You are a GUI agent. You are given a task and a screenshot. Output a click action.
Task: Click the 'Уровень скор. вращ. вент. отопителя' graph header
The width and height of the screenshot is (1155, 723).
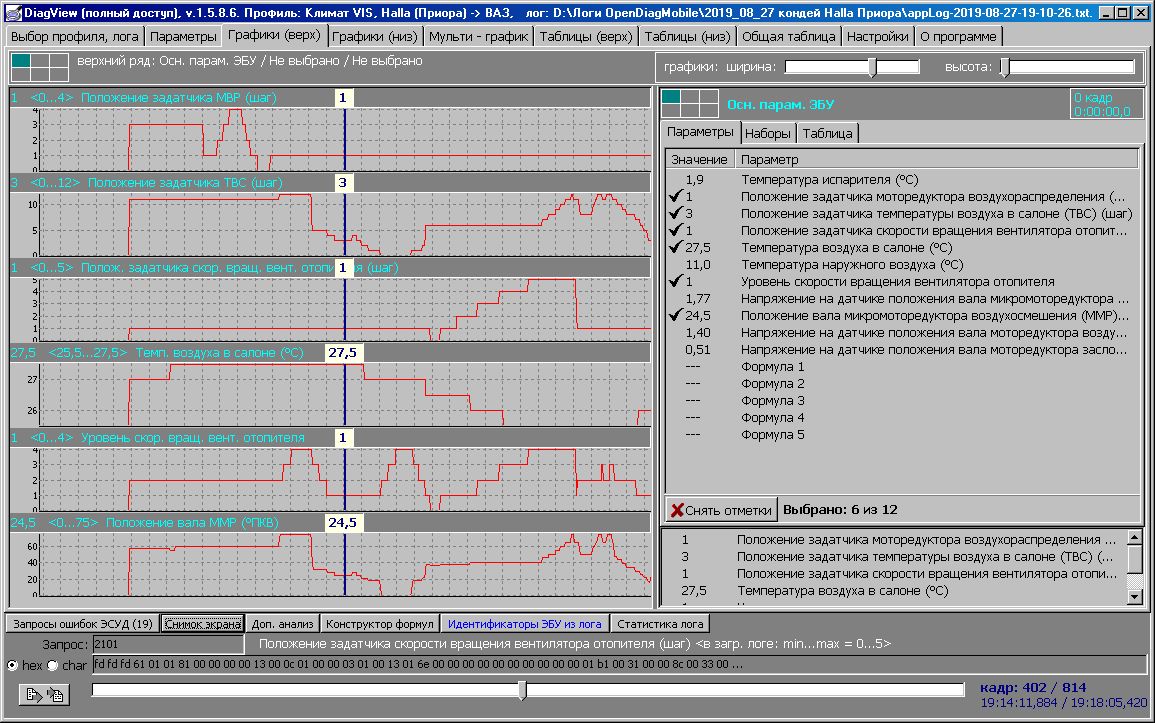(330, 437)
